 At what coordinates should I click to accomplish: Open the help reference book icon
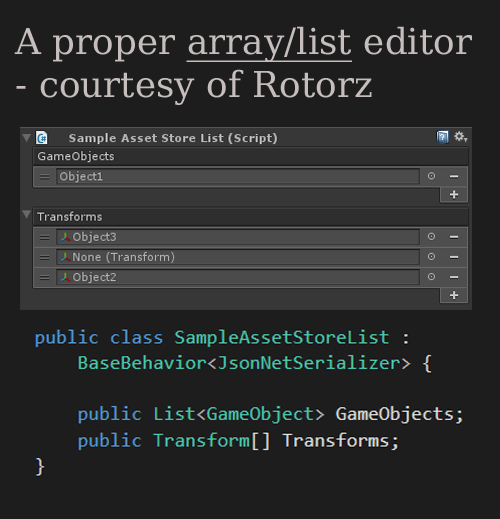point(443,137)
